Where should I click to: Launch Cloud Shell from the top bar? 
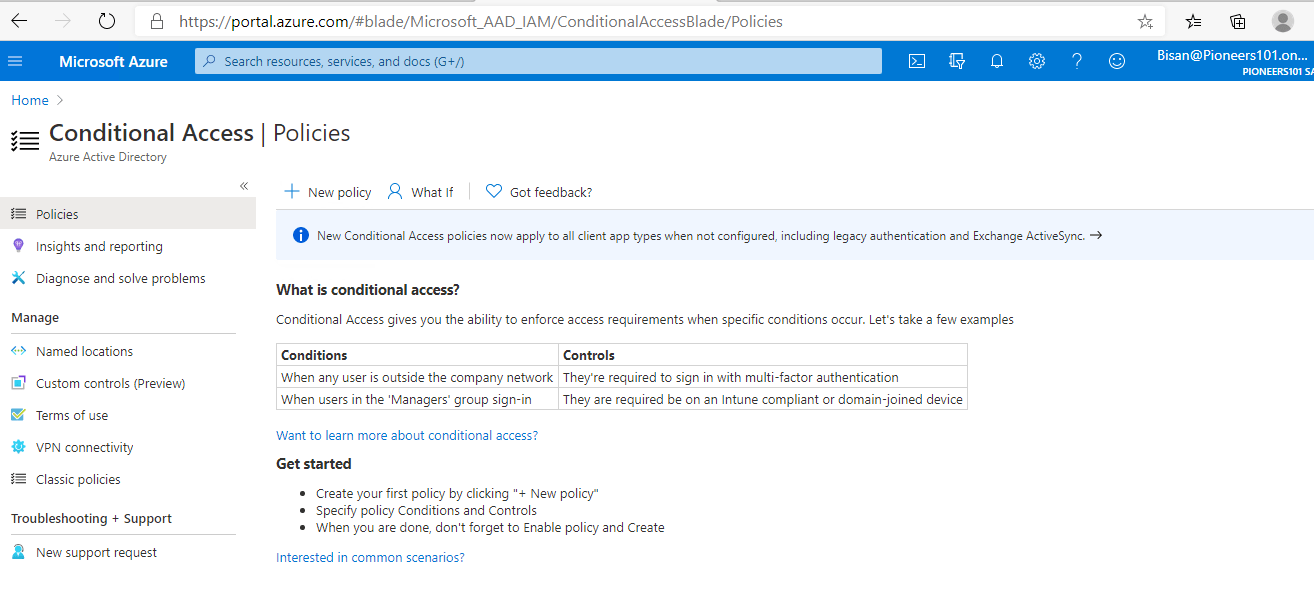click(x=917, y=61)
